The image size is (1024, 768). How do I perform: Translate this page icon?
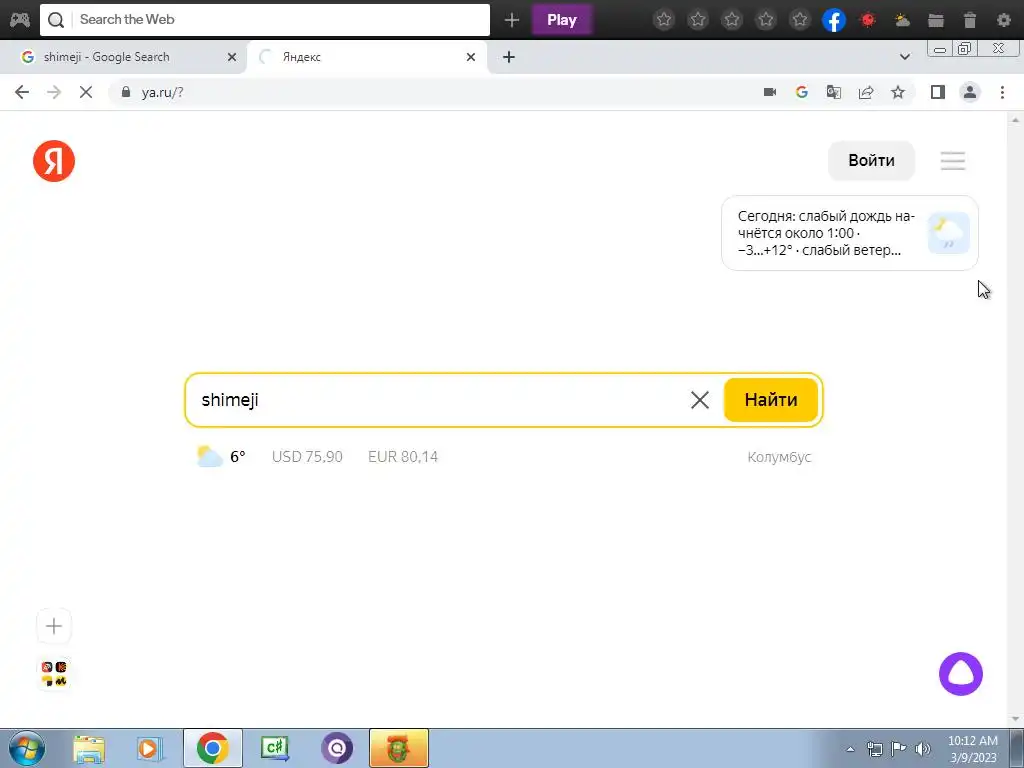(x=834, y=92)
